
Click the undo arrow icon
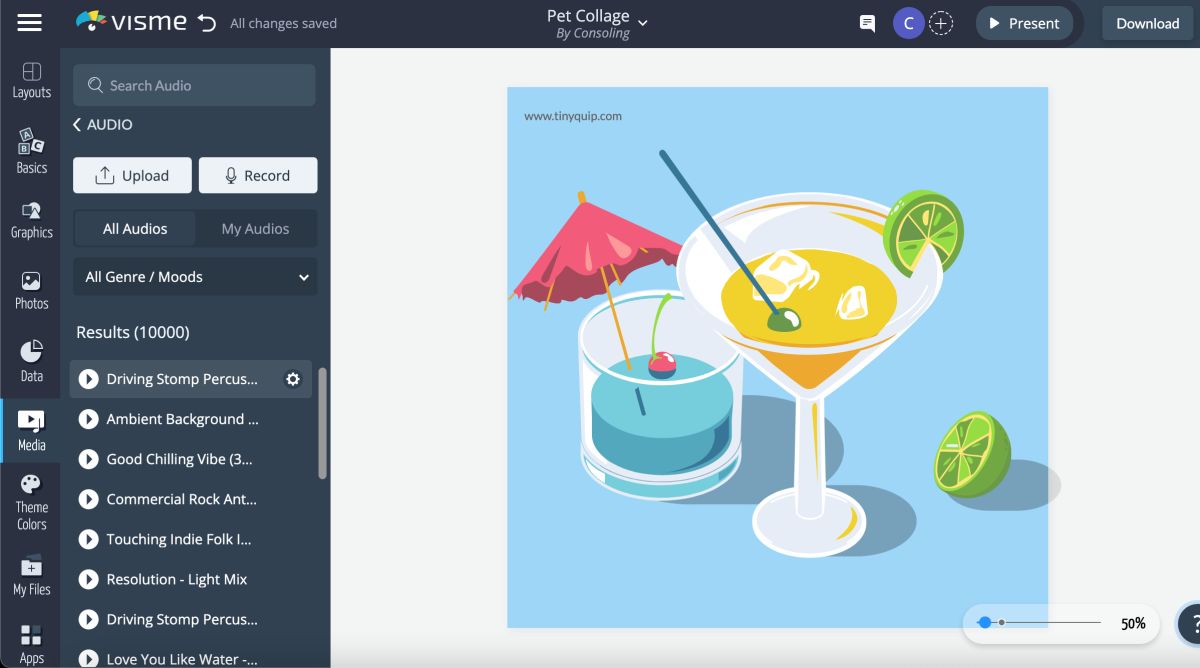click(x=207, y=23)
